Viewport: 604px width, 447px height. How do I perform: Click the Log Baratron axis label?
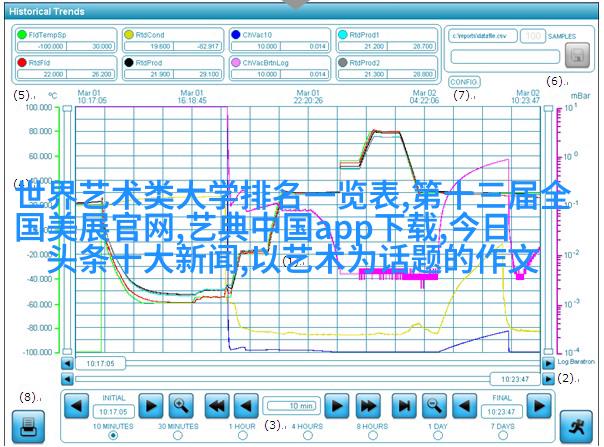576,361
